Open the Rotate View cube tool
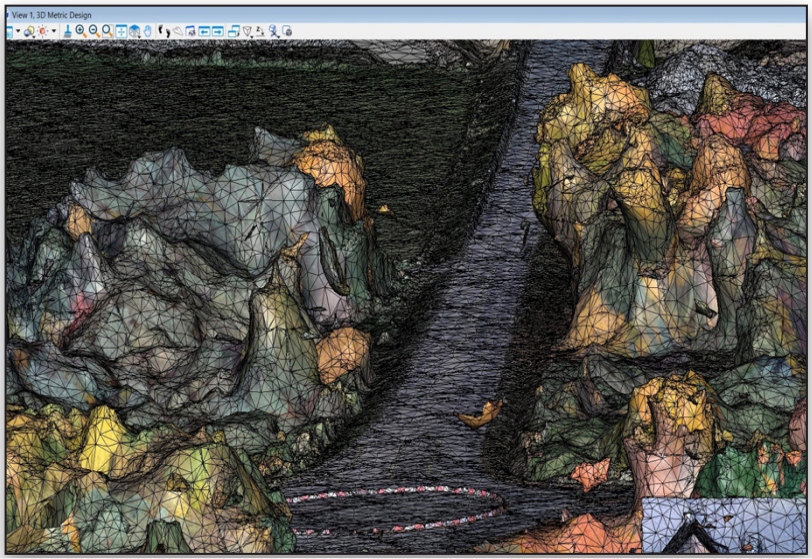The height and width of the screenshot is (559, 812). (135, 32)
